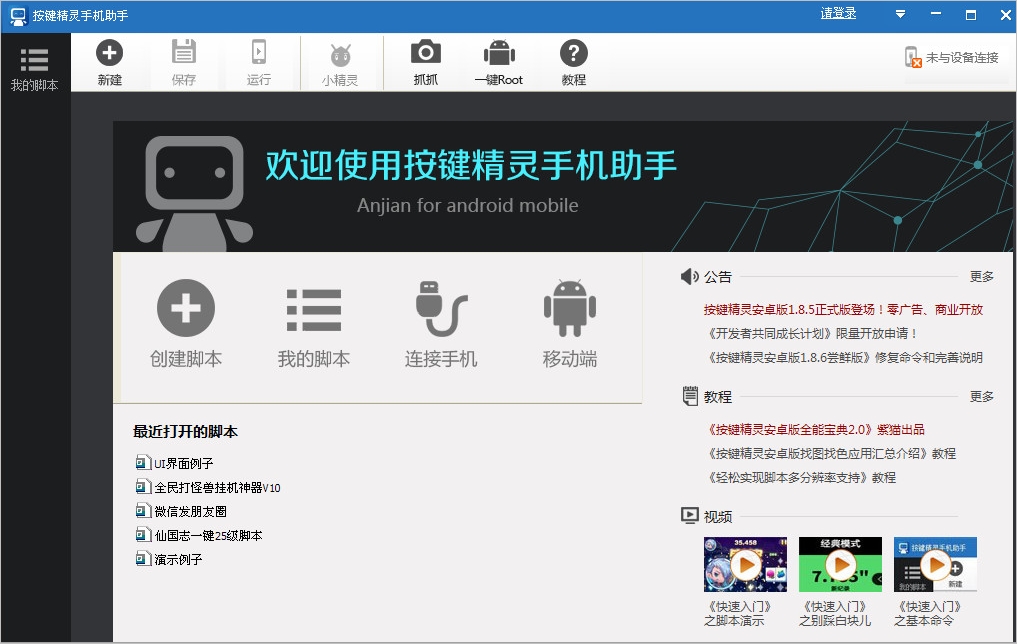
Task: Click the 教程 notepad section icon
Action: click(x=689, y=396)
